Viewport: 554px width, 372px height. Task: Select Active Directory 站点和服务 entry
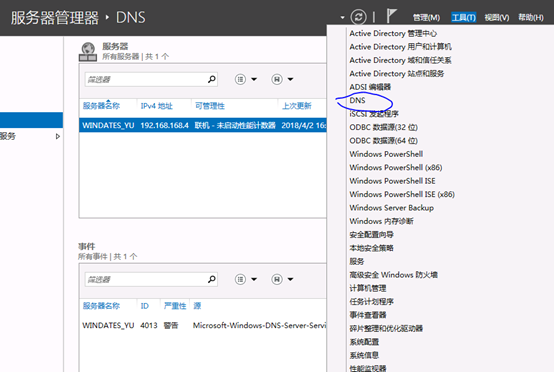click(397, 74)
